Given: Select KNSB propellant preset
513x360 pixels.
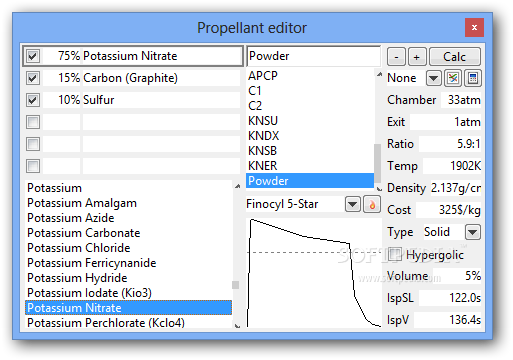Looking at the screenshot, I should (x=310, y=151).
